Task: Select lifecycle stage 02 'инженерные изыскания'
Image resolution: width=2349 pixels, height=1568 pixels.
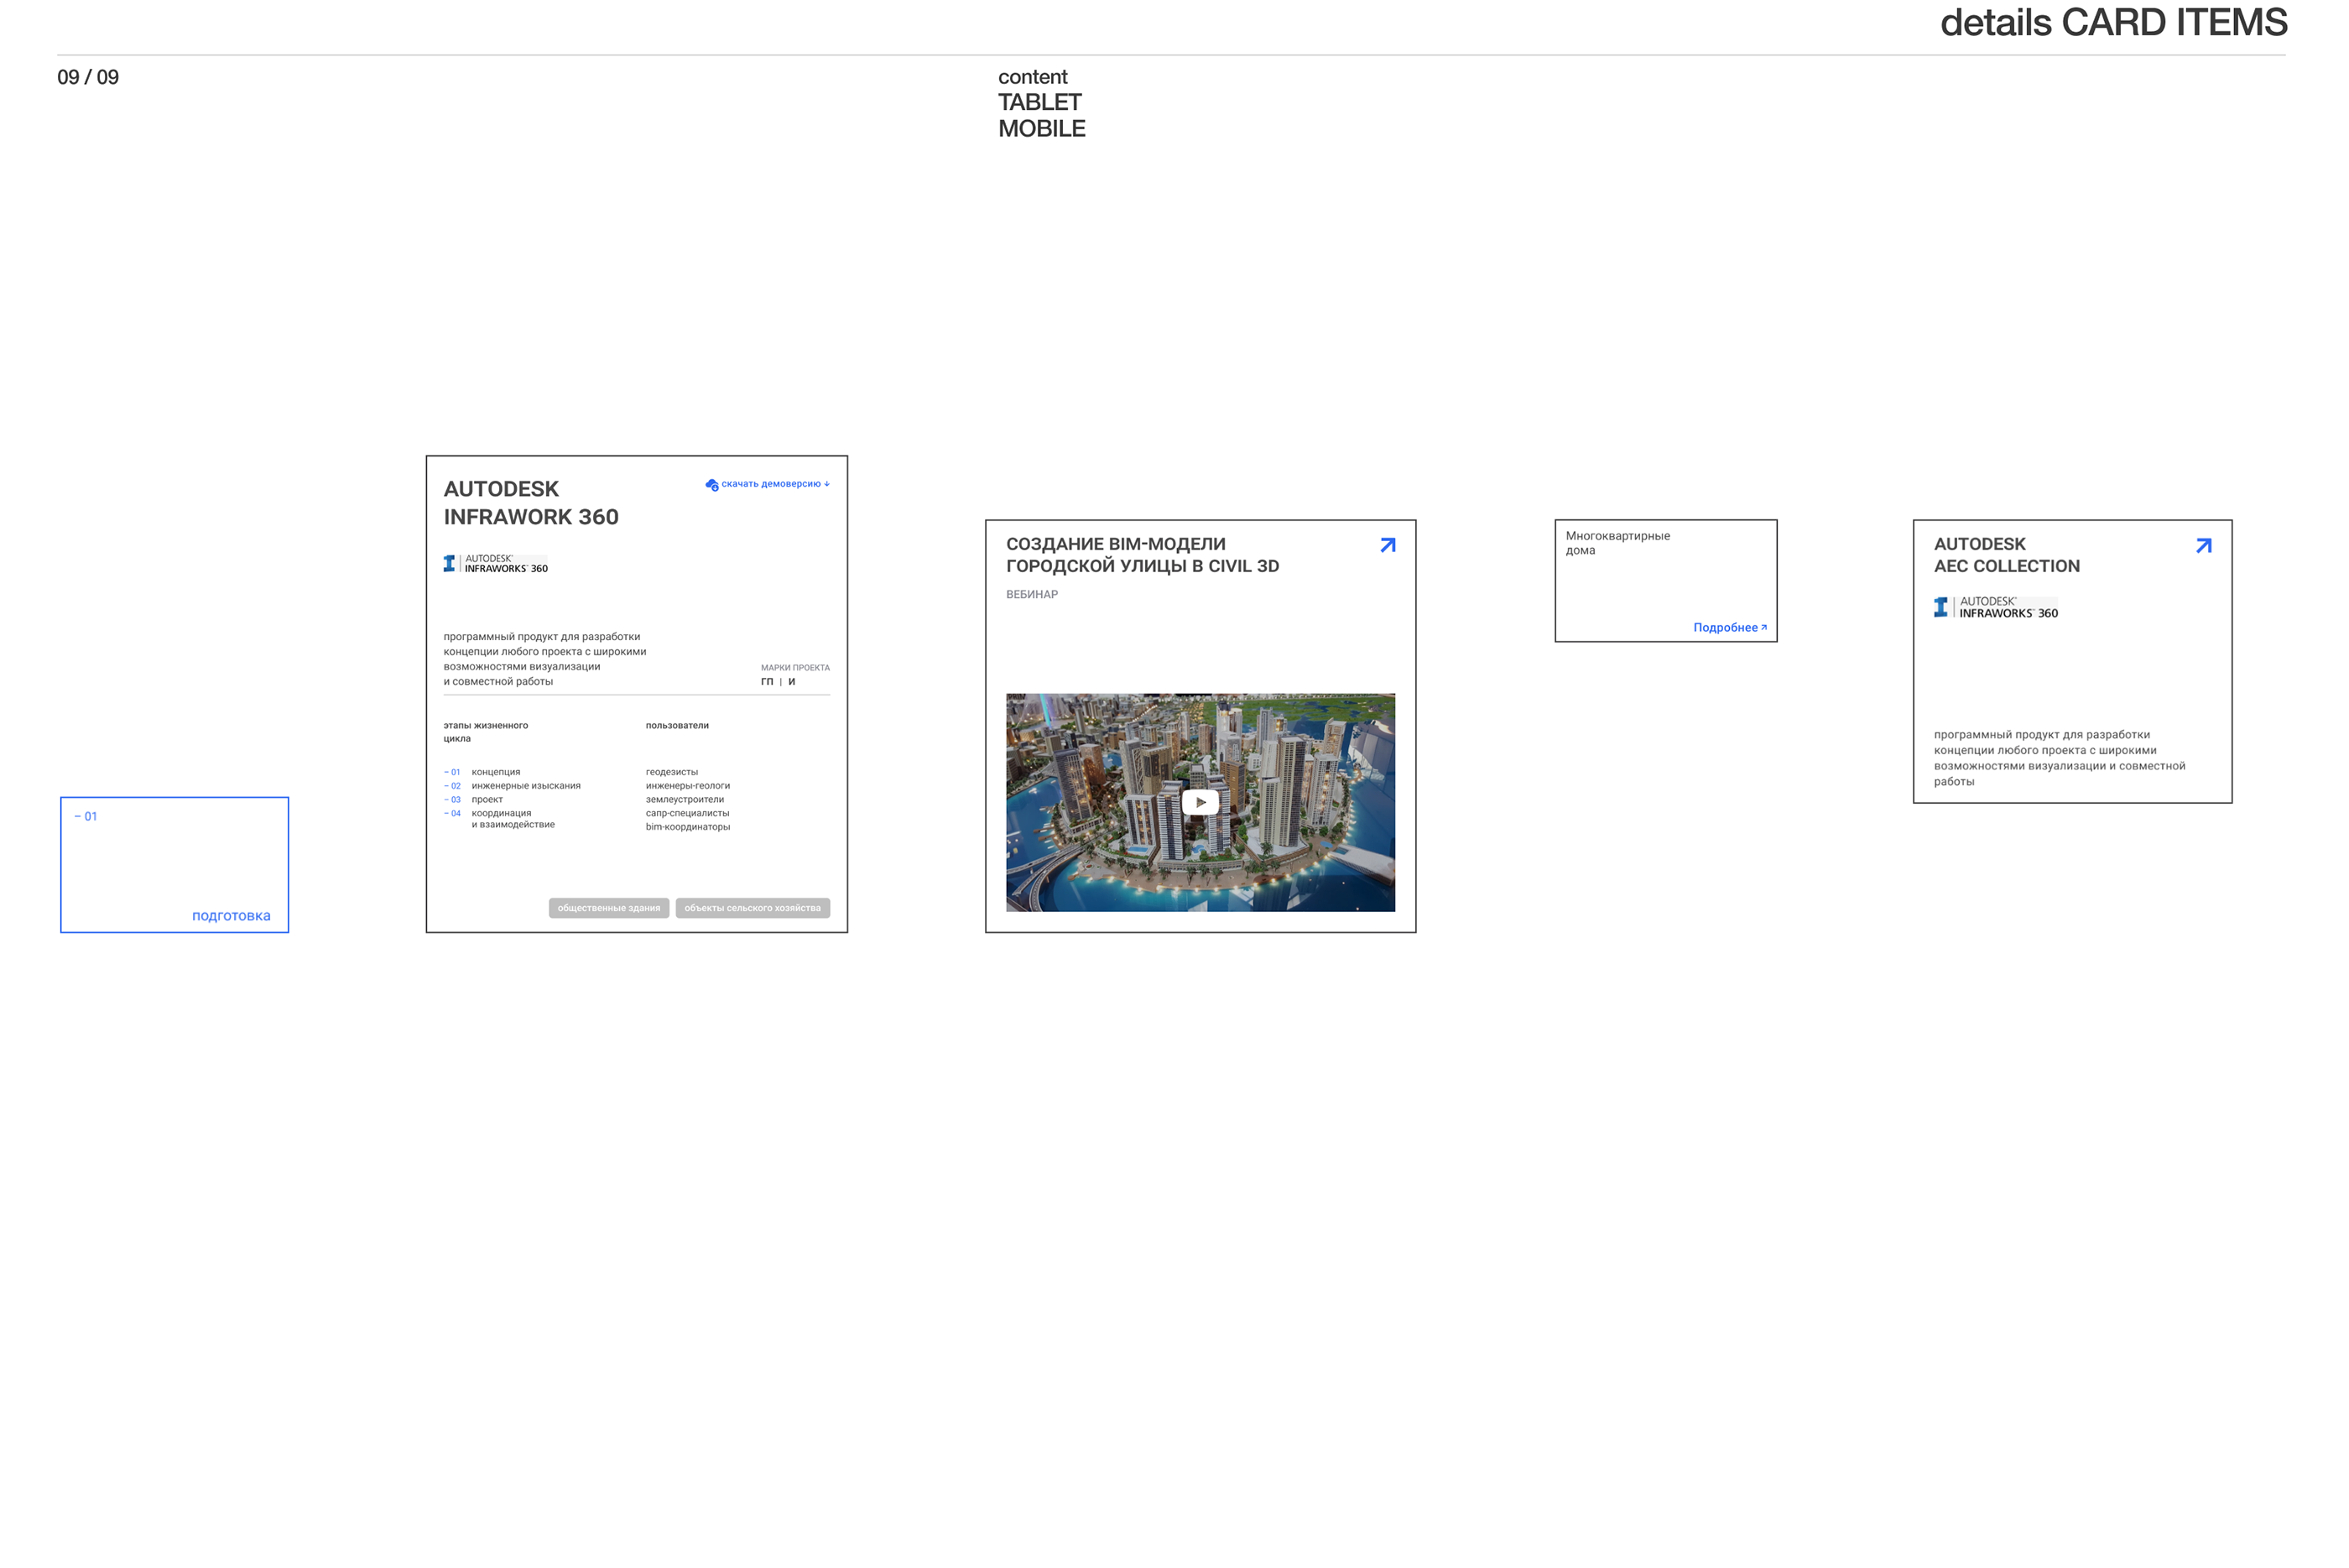Action: click(525, 786)
